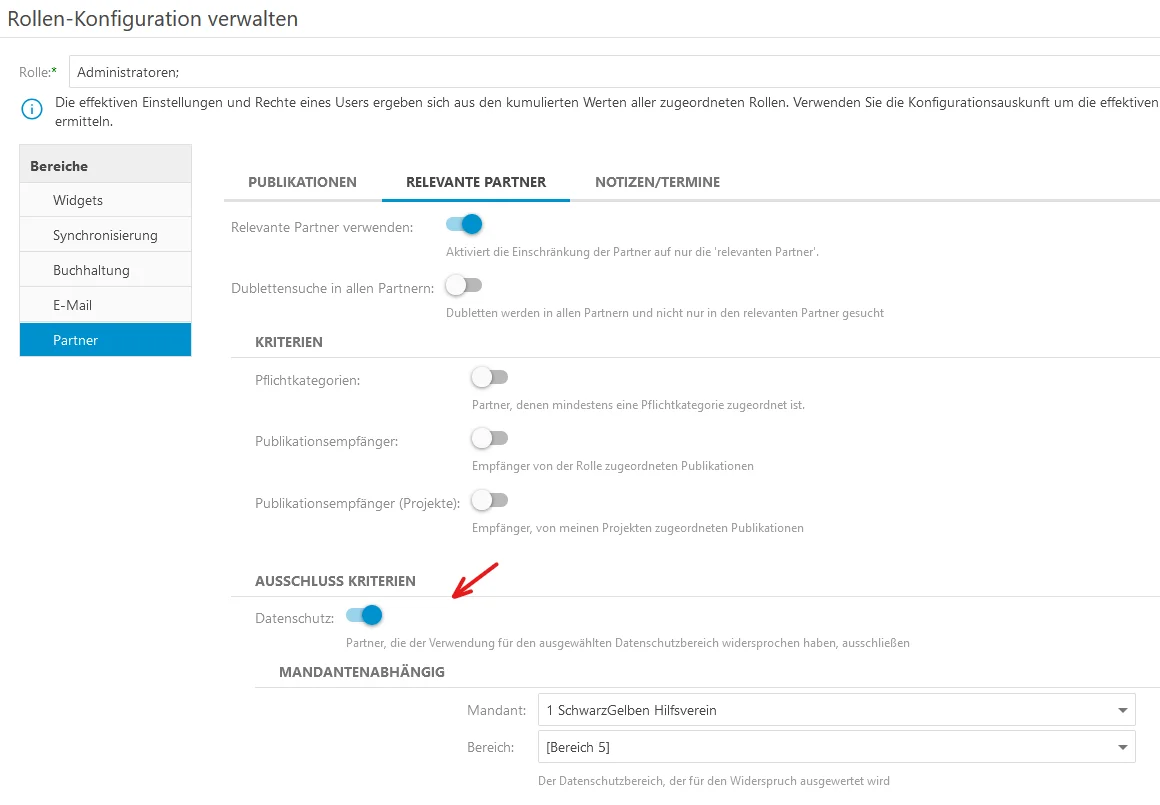Click the highlighted Partner sidebar entry
Screen dimensions: 1160x805
75,339
